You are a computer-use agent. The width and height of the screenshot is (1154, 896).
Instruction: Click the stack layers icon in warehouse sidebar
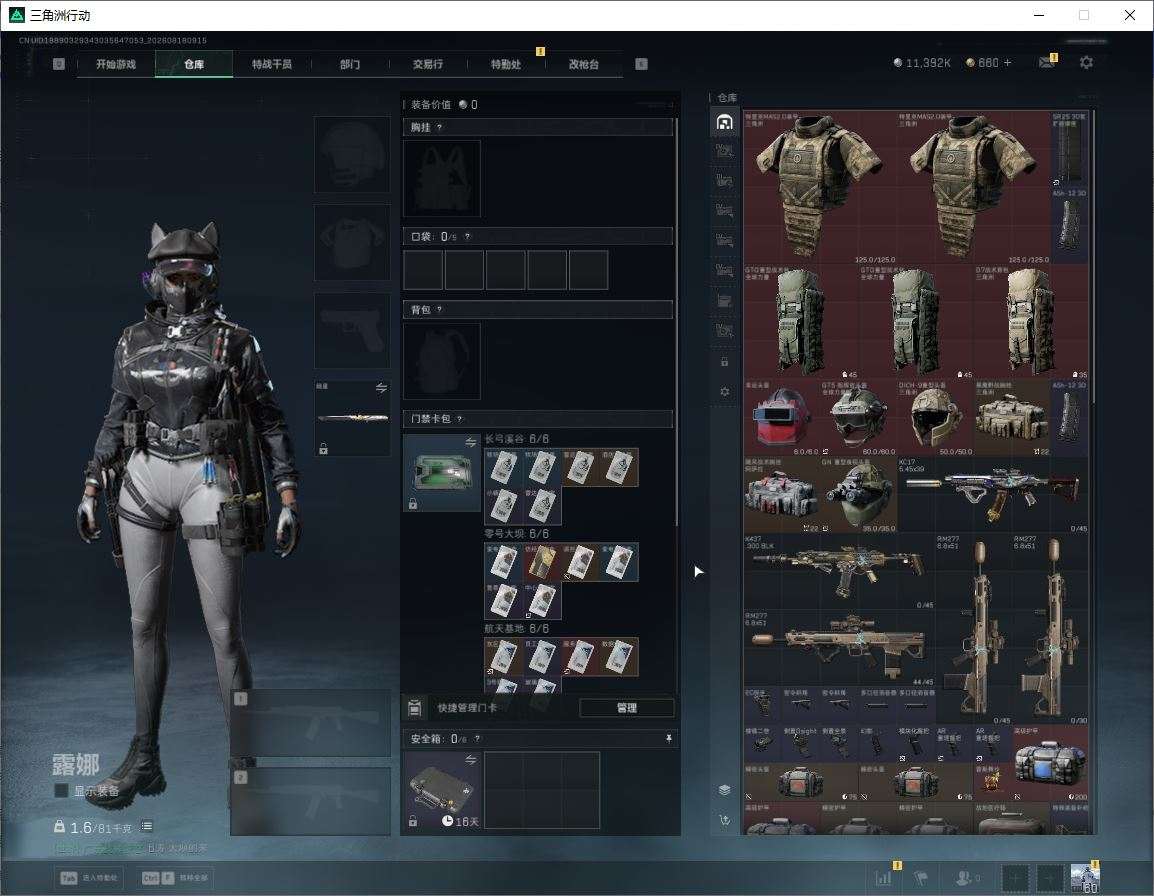(x=724, y=790)
